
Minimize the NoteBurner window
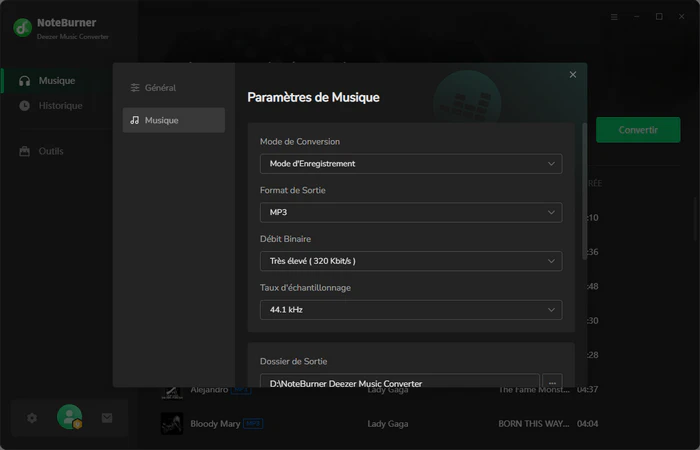pyautogui.click(x=637, y=17)
